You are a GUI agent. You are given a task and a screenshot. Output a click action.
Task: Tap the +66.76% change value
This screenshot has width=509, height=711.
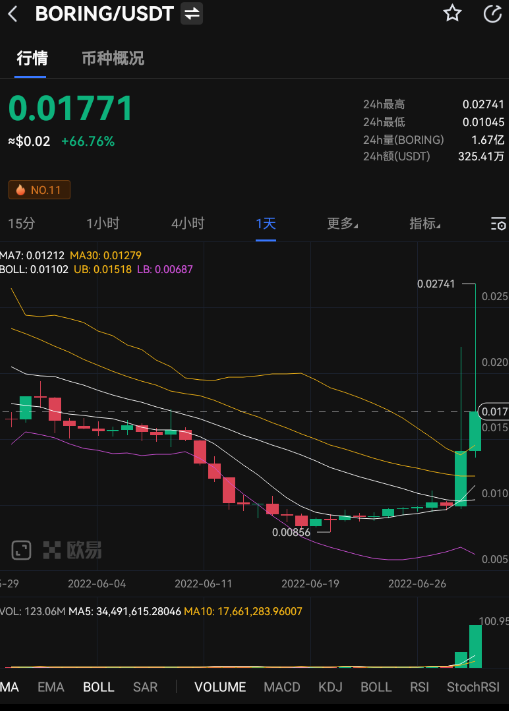[x=88, y=141]
